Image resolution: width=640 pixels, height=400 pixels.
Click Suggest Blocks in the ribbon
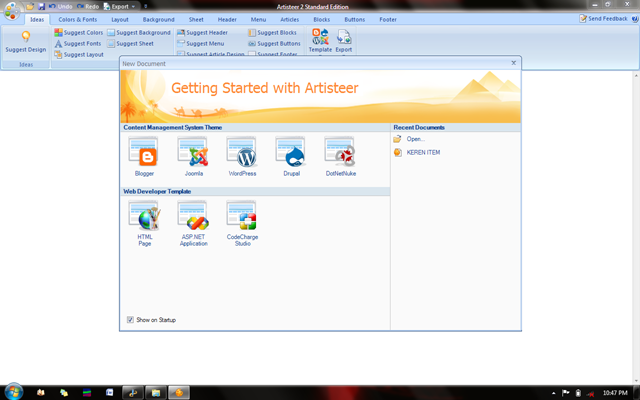[272, 33]
